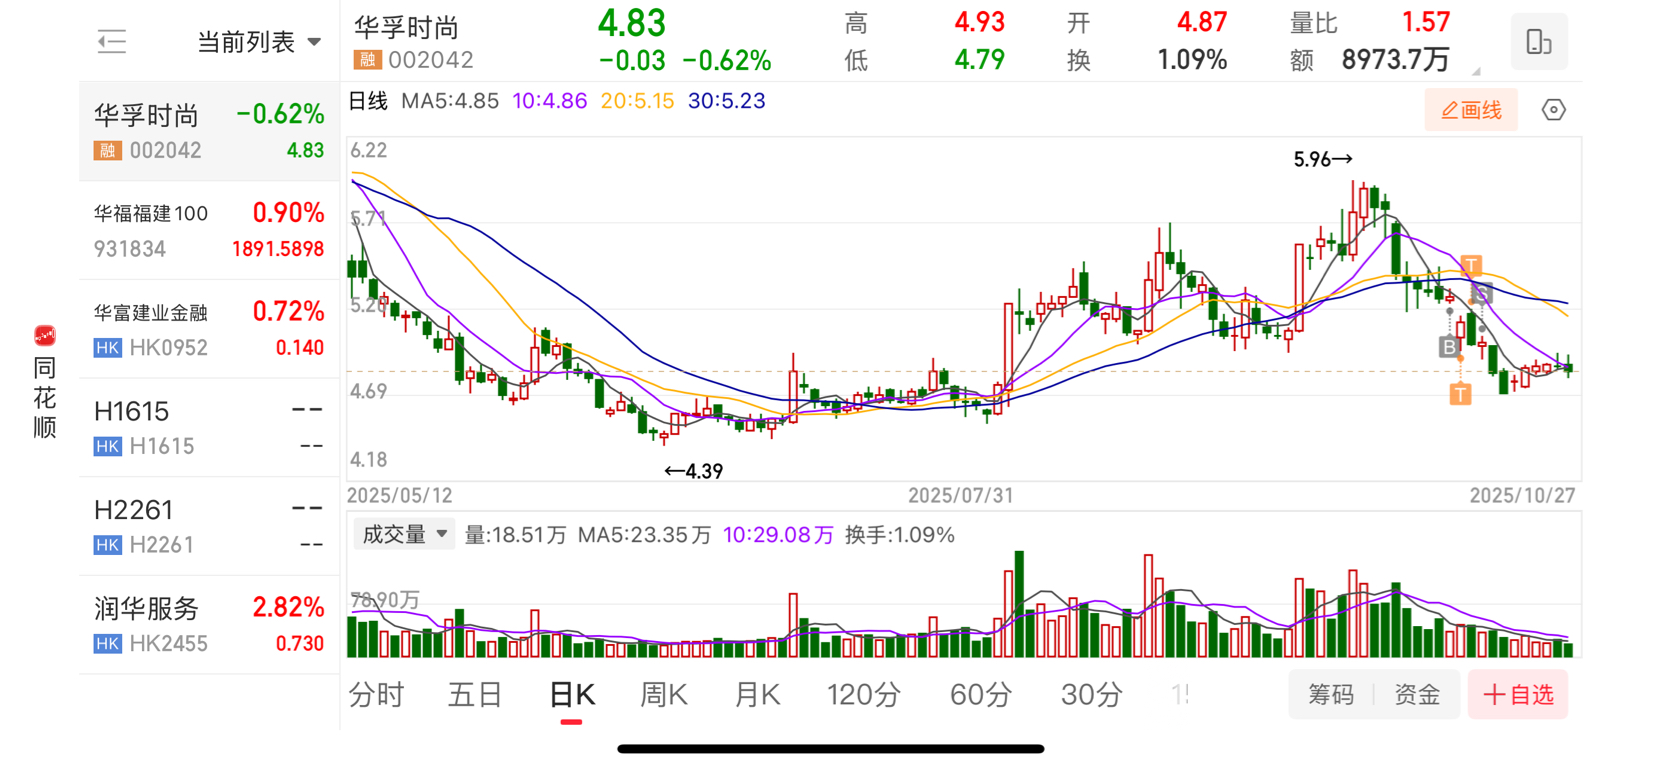Select 华孚时尚 002042 in list

point(209,131)
